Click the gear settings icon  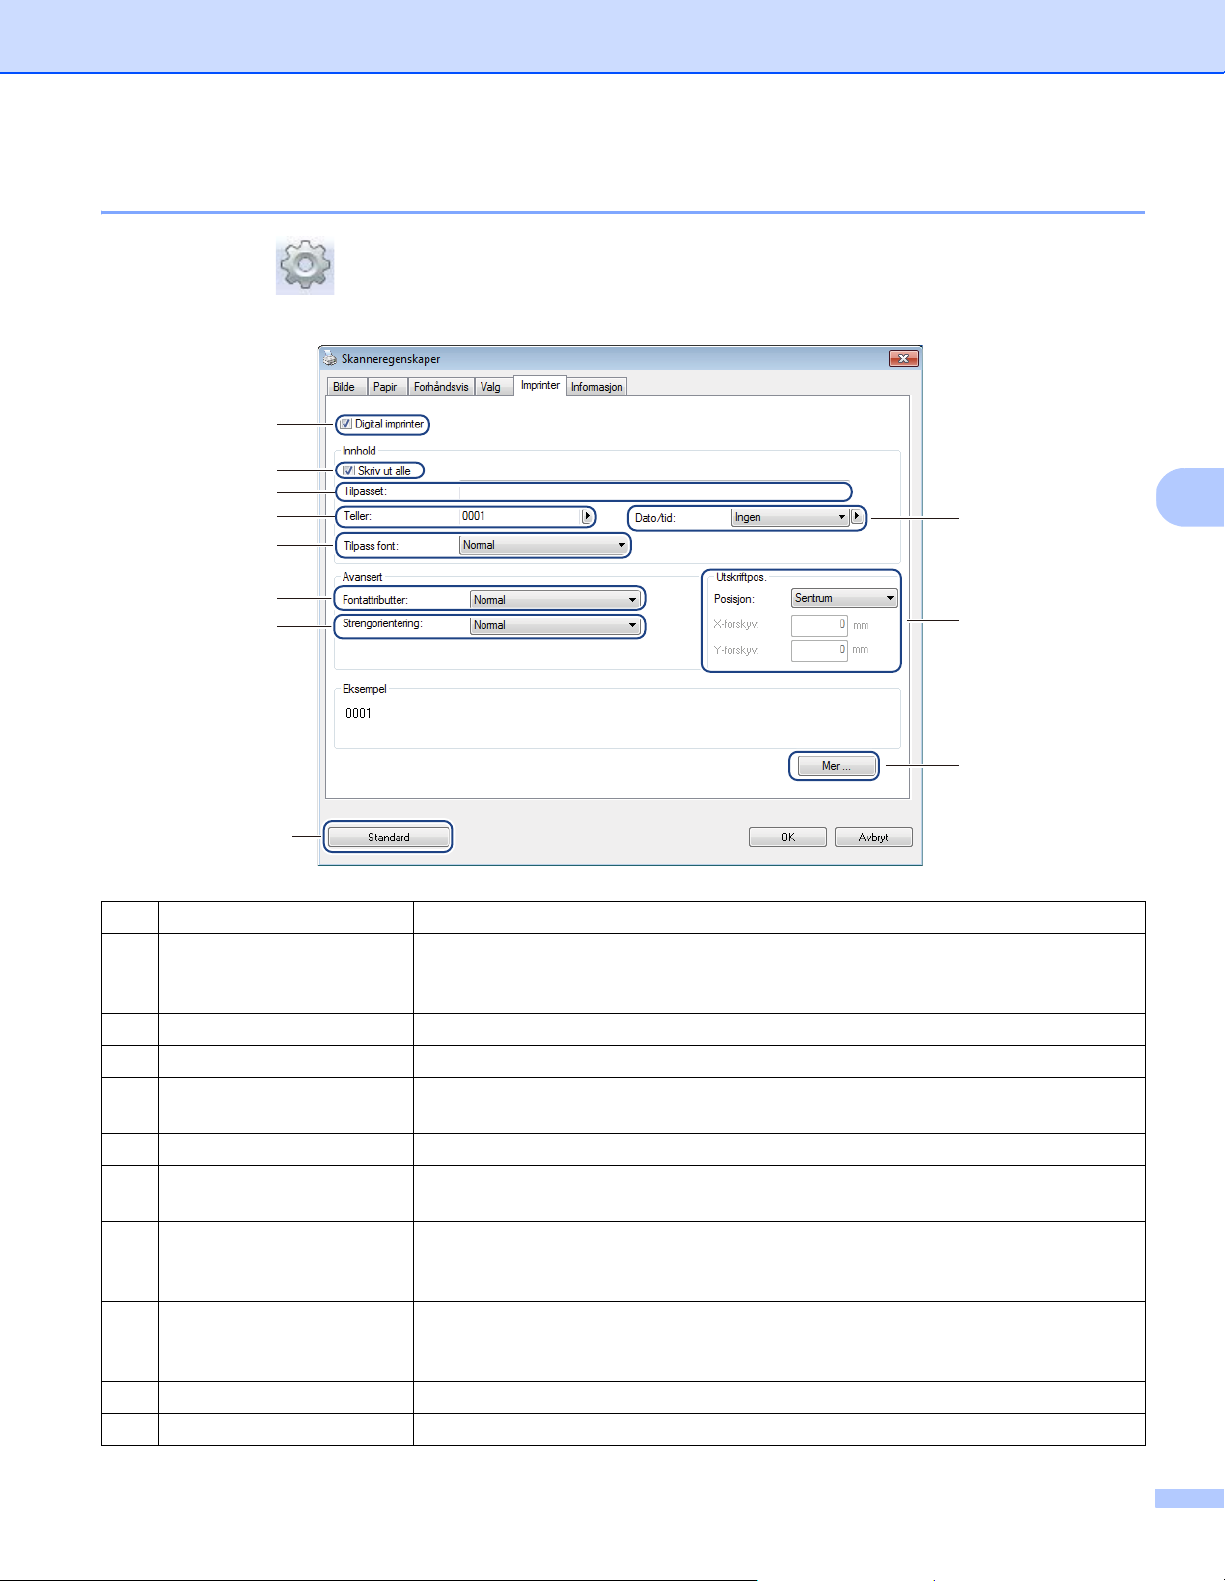point(305,266)
